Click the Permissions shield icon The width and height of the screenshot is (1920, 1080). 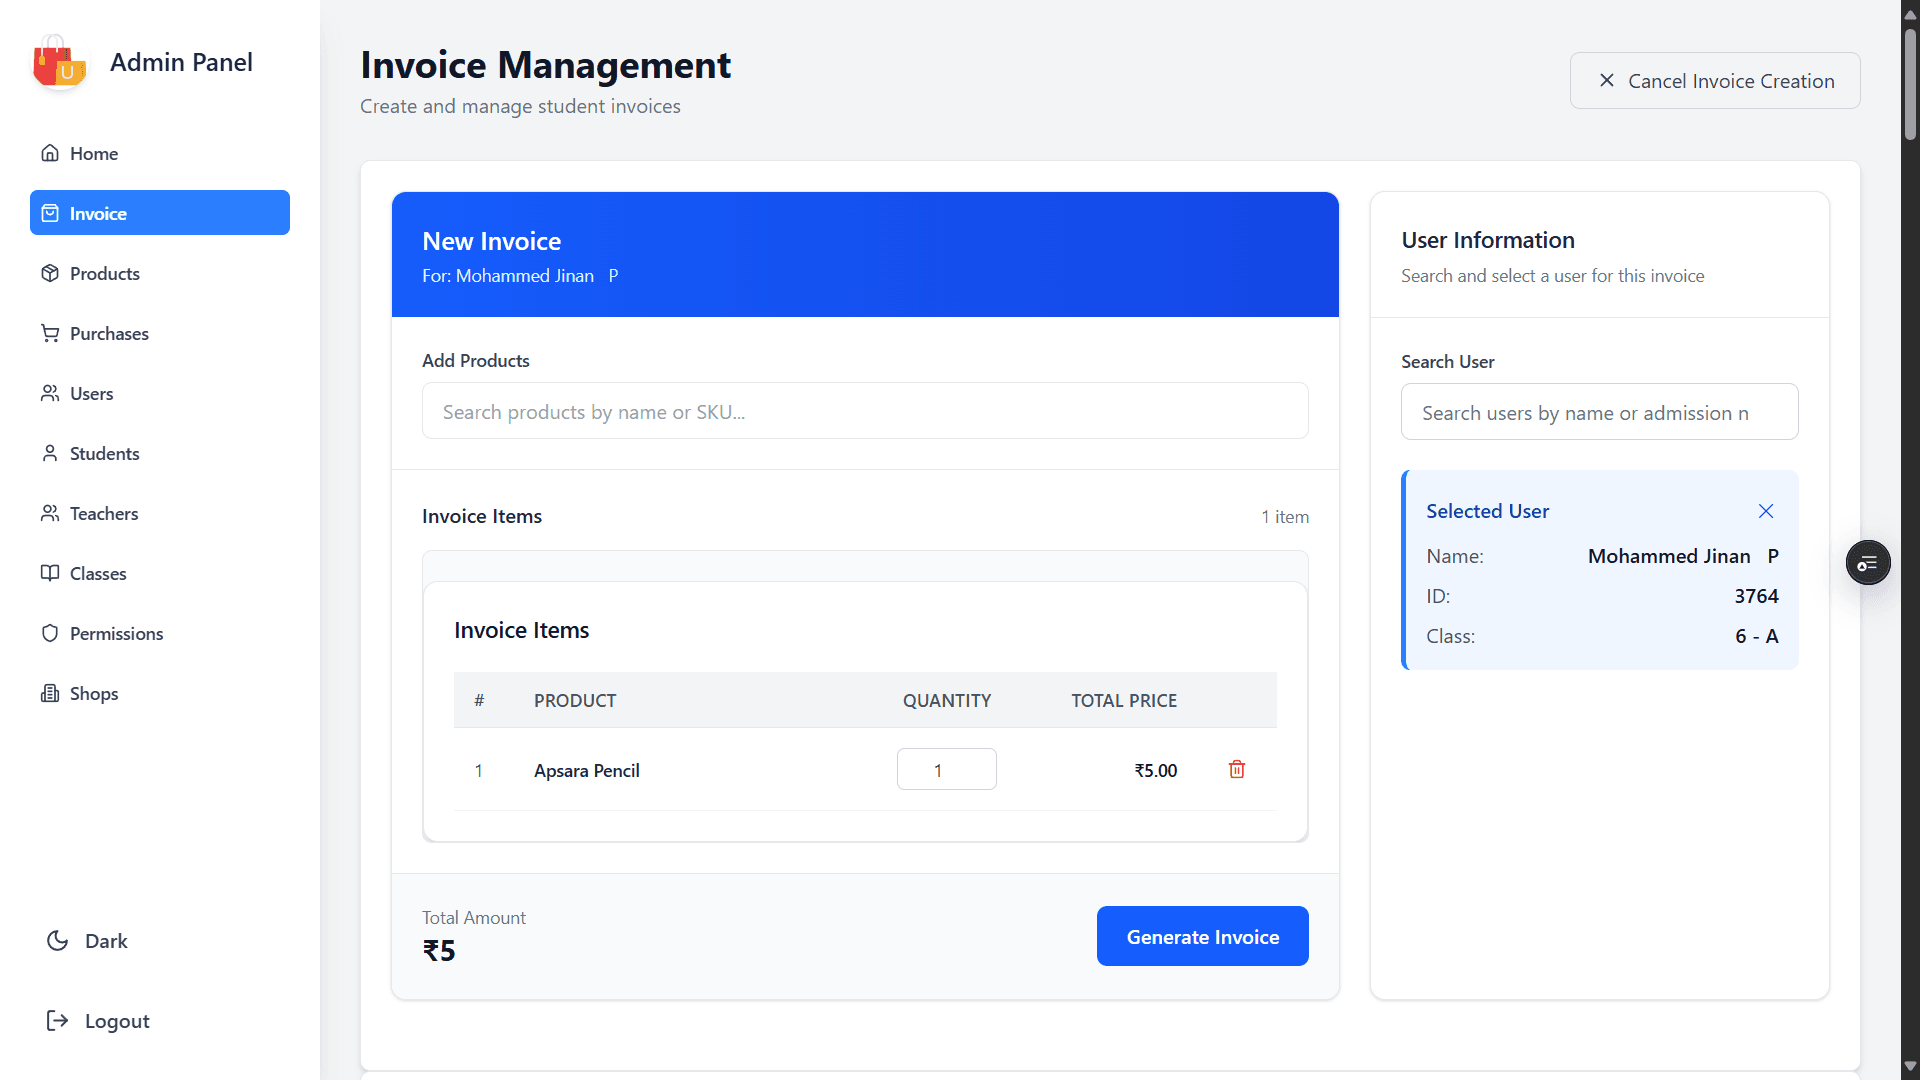[x=50, y=633]
